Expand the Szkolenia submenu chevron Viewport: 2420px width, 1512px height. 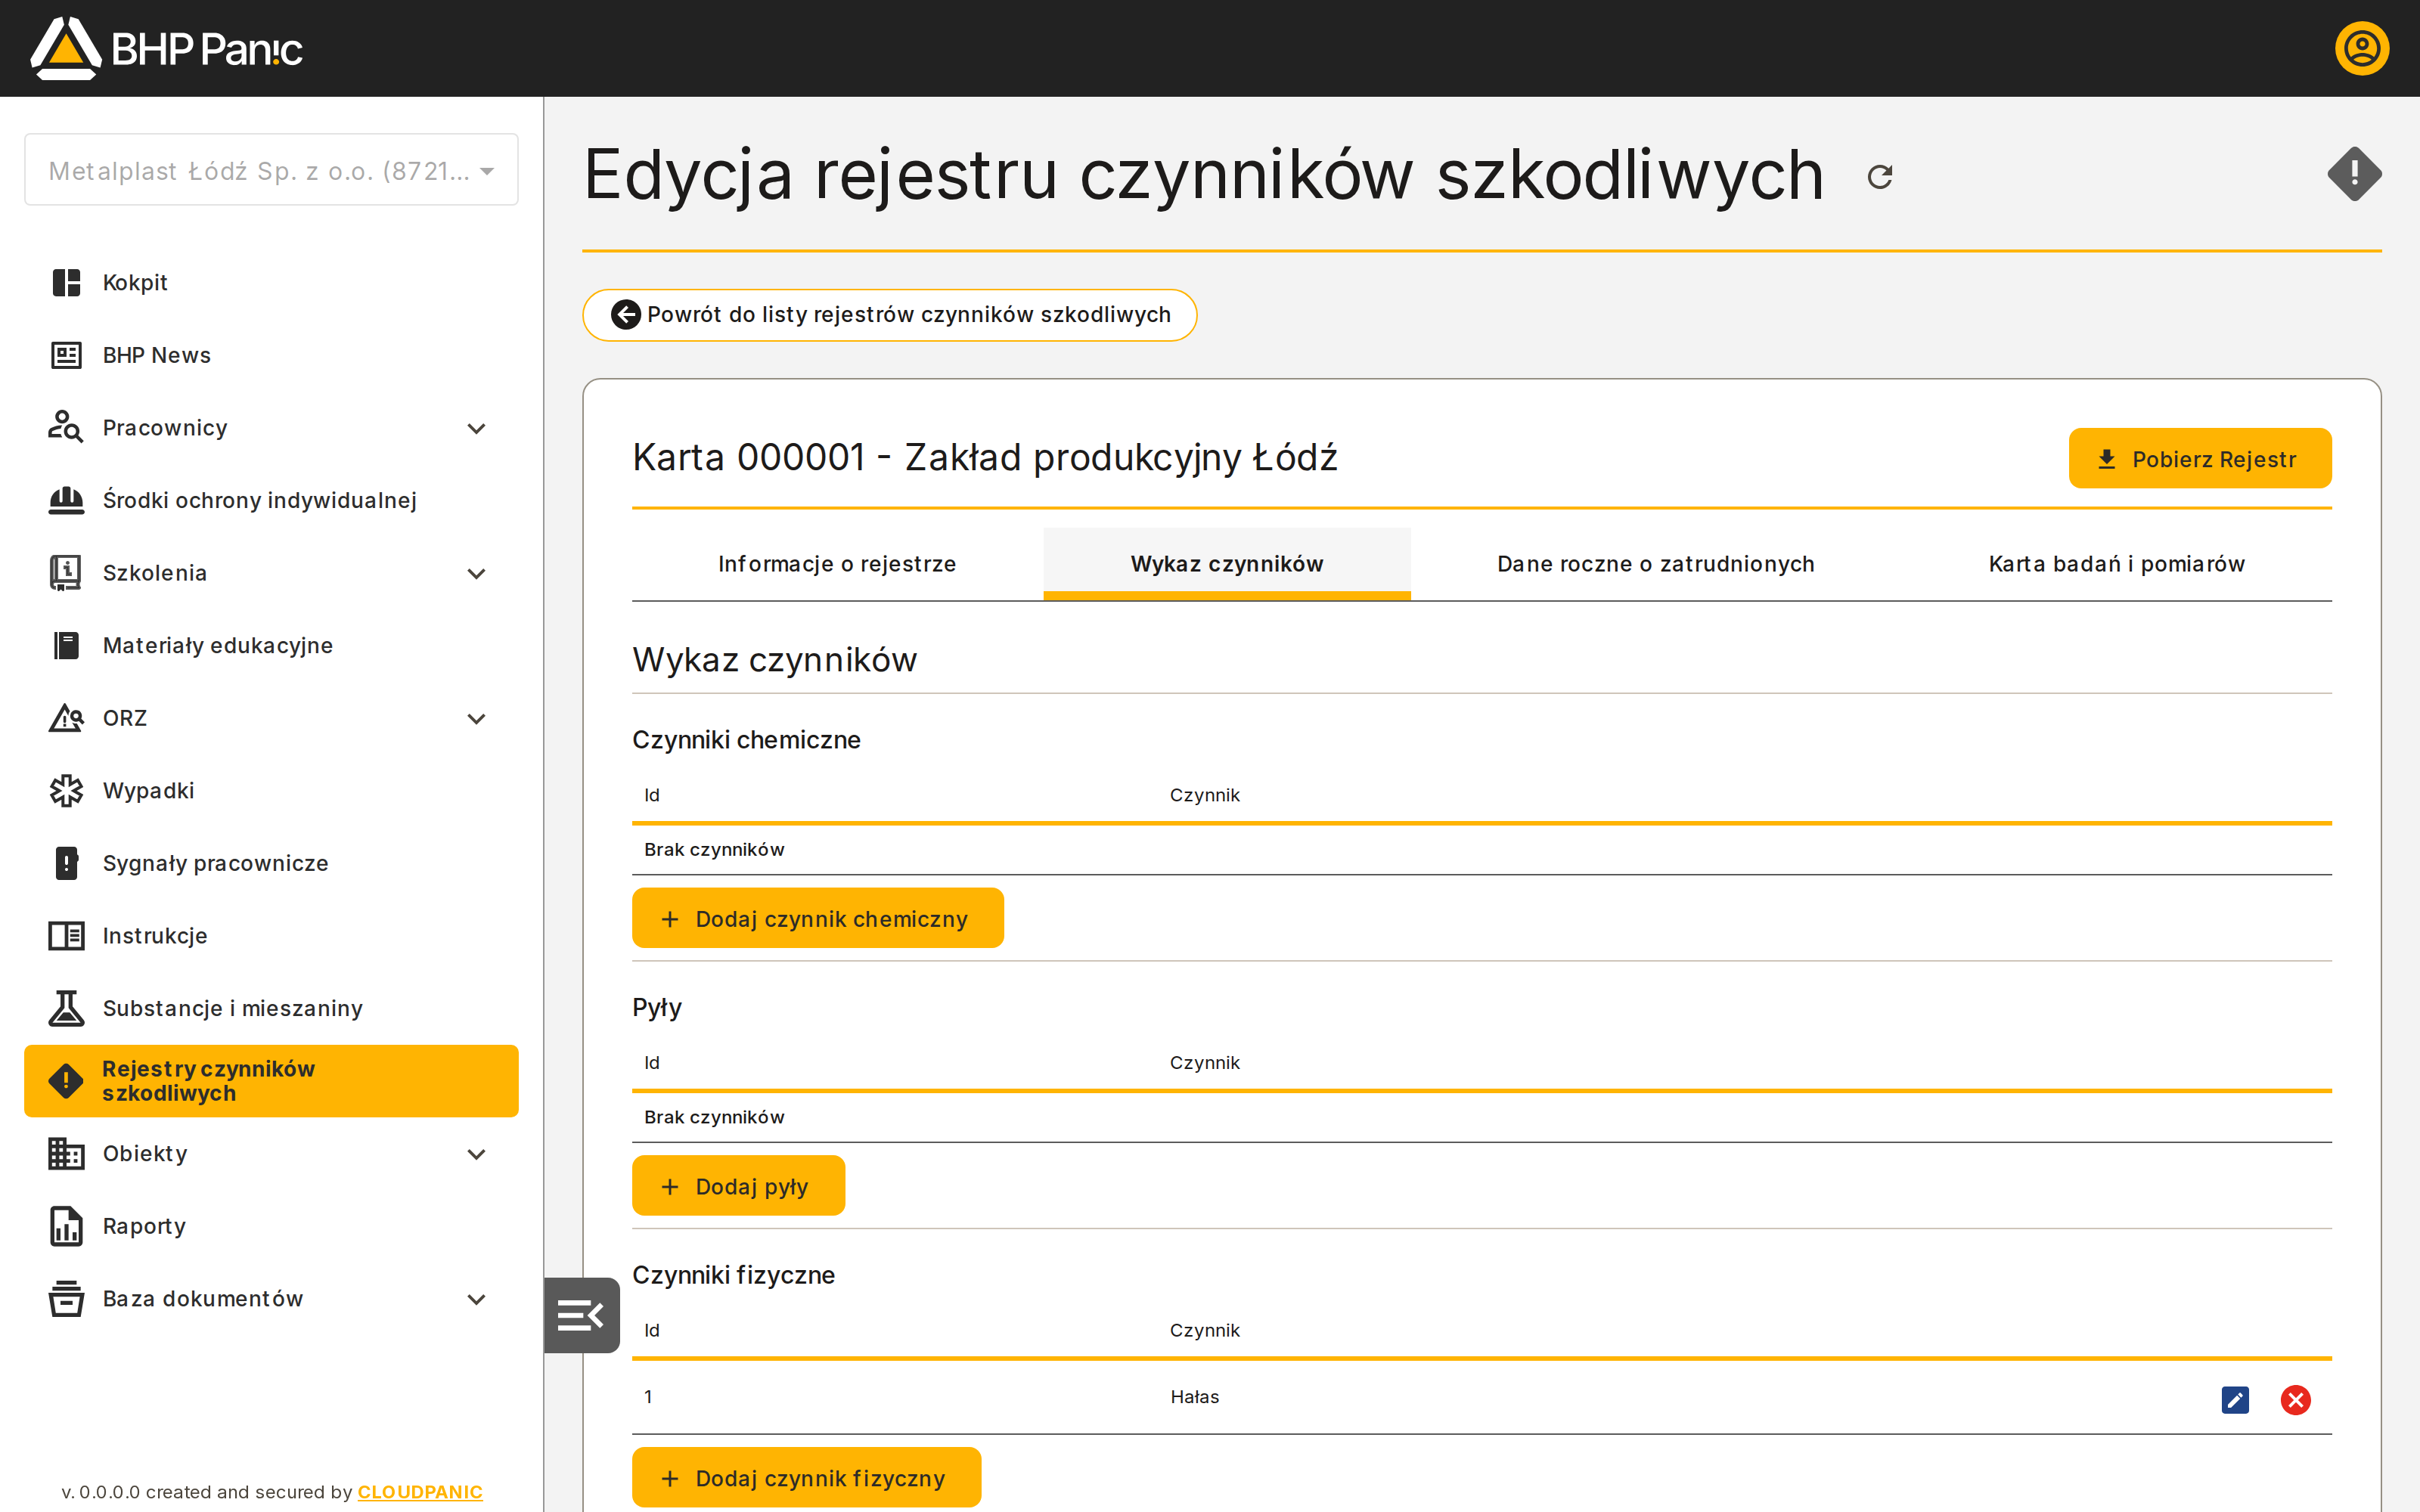click(477, 574)
